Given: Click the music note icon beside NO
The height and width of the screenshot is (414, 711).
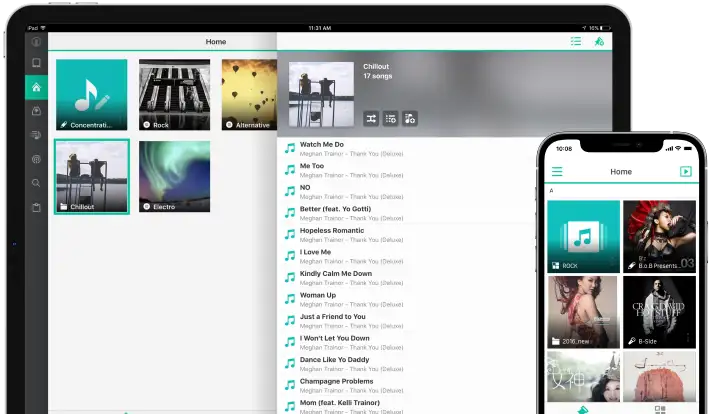Looking at the screenshot, I should click(x=290, y=191).
